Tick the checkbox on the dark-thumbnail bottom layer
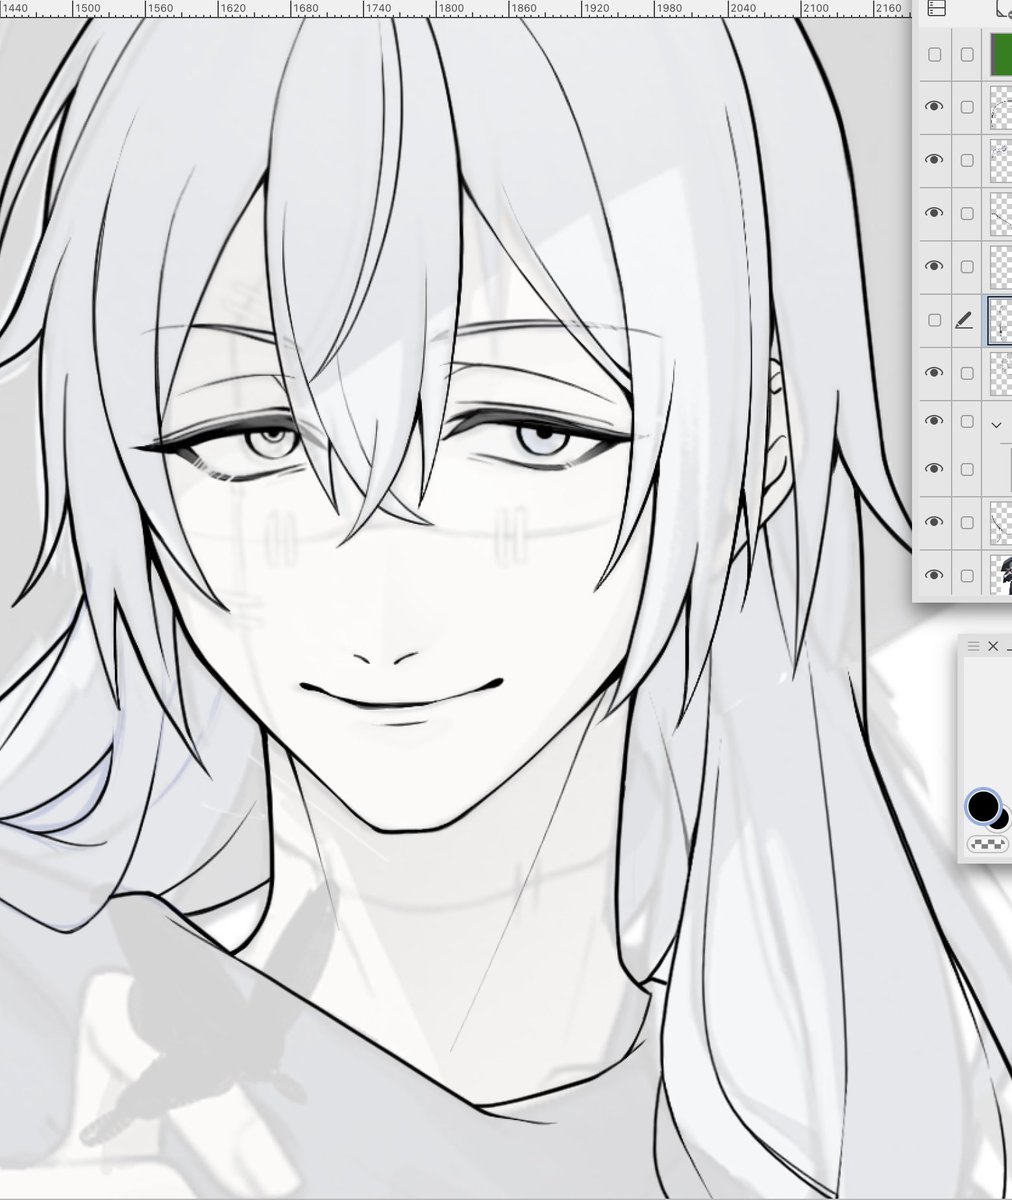The image size is (1012, 1200). tap(967, 576)
